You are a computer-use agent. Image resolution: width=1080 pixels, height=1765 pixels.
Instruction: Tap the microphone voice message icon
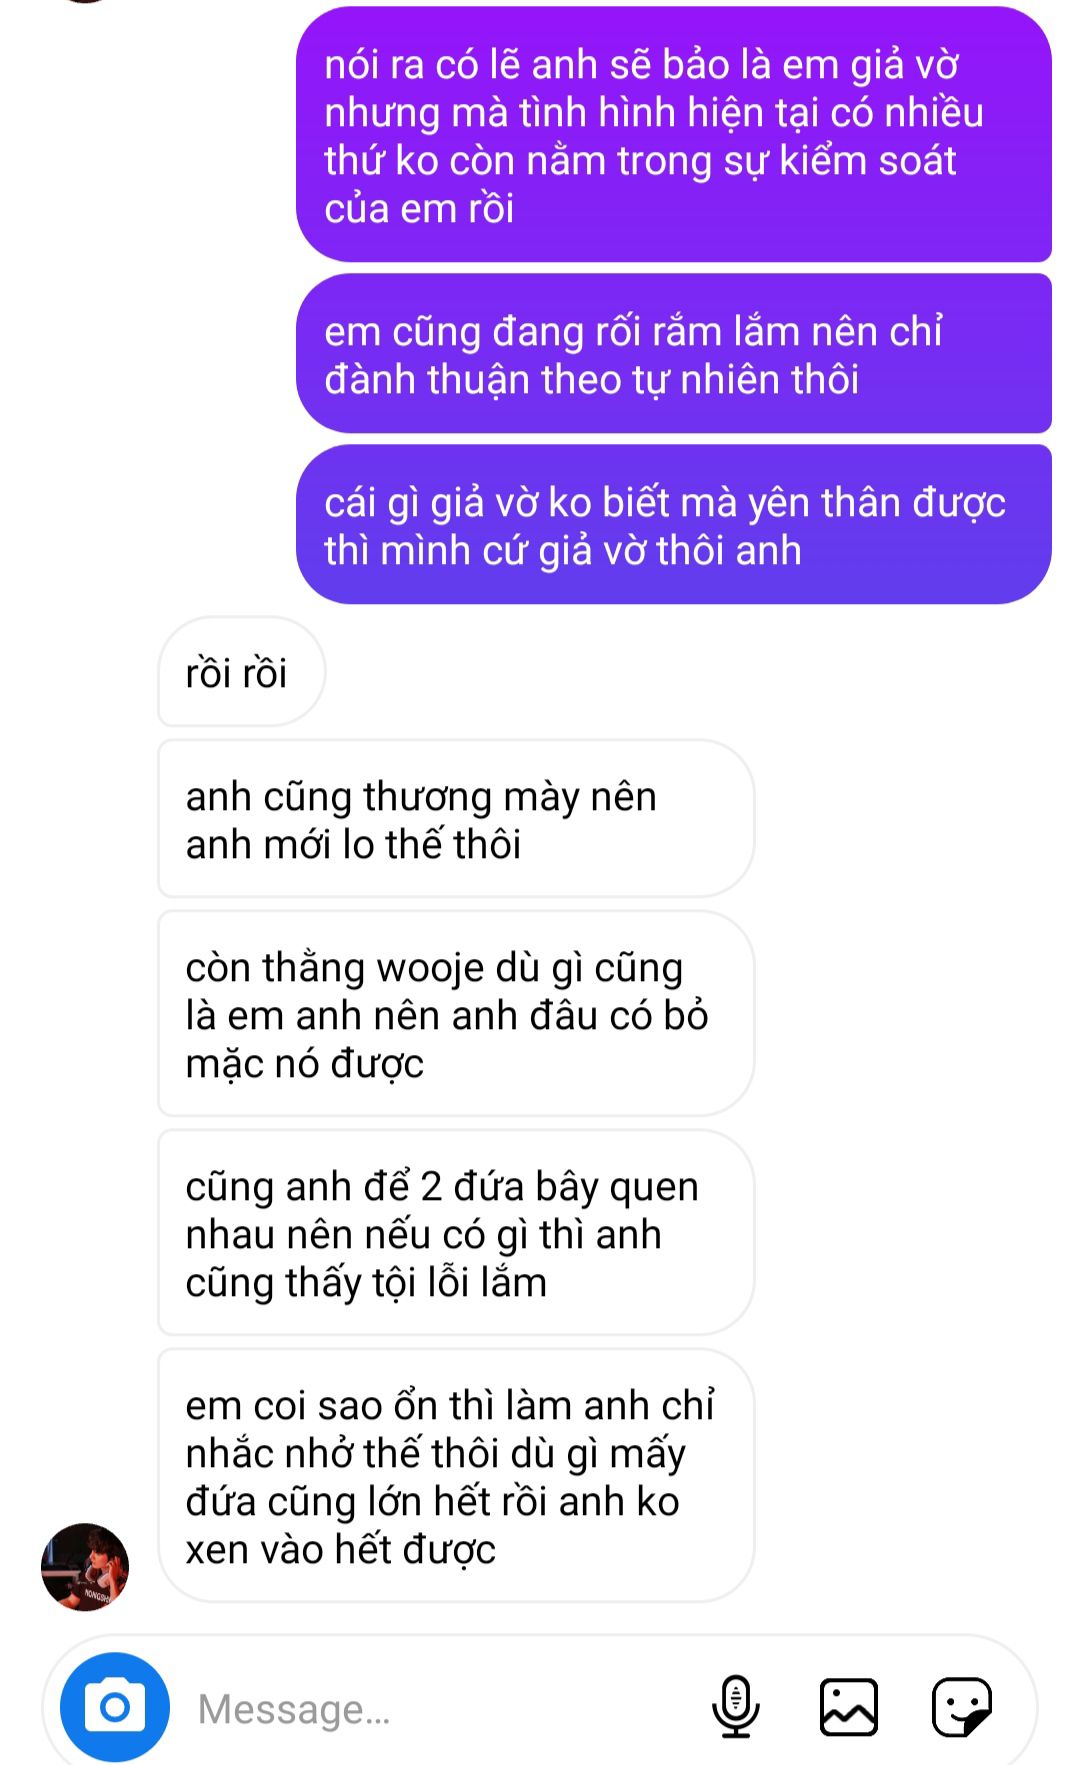point(736,1707)
